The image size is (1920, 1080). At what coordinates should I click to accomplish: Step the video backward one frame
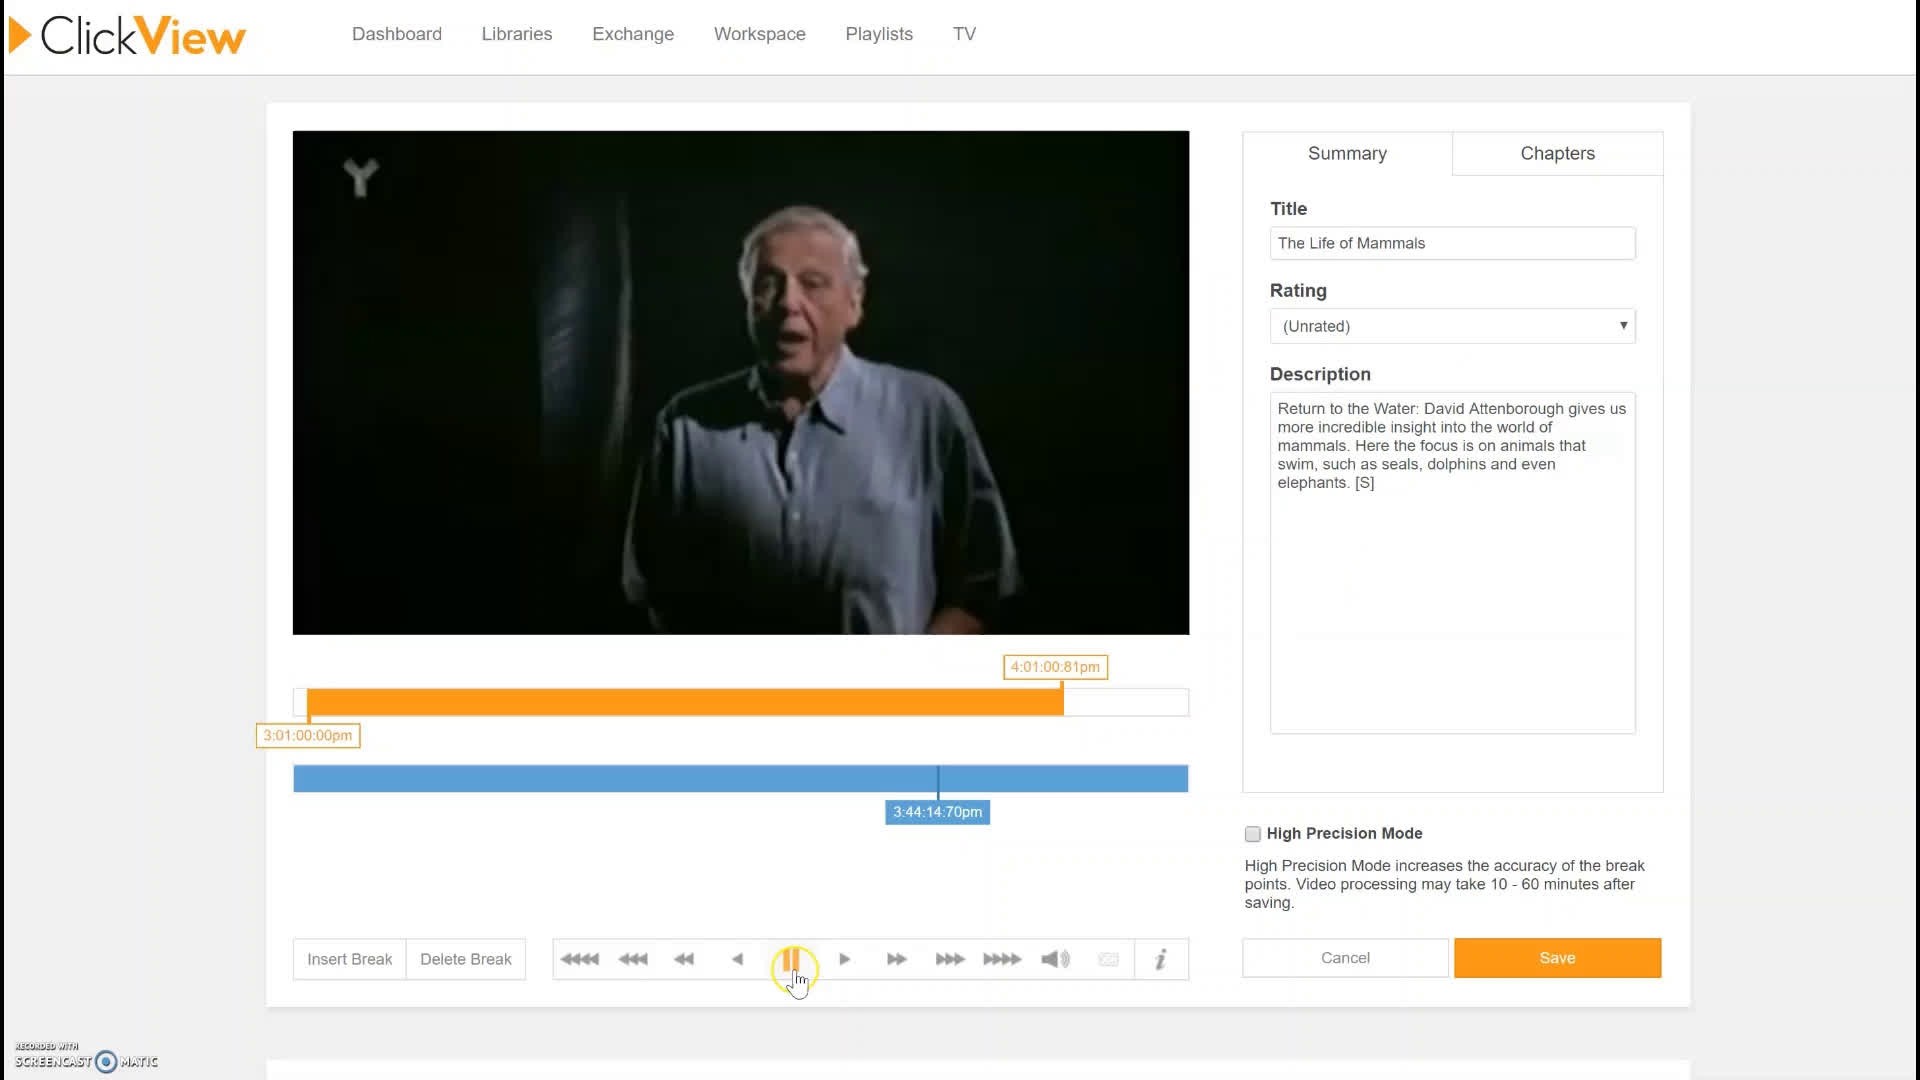pyautogui.click(x=738, y=958)
